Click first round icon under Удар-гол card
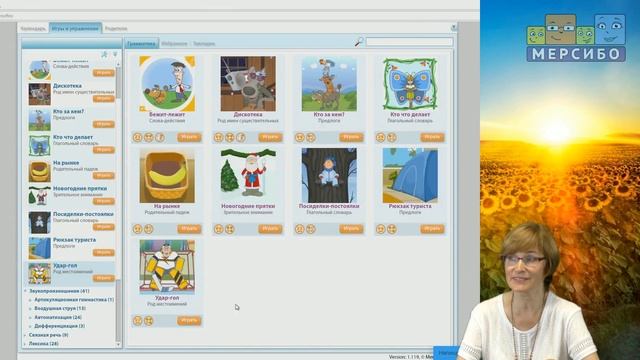 [138, 321]
